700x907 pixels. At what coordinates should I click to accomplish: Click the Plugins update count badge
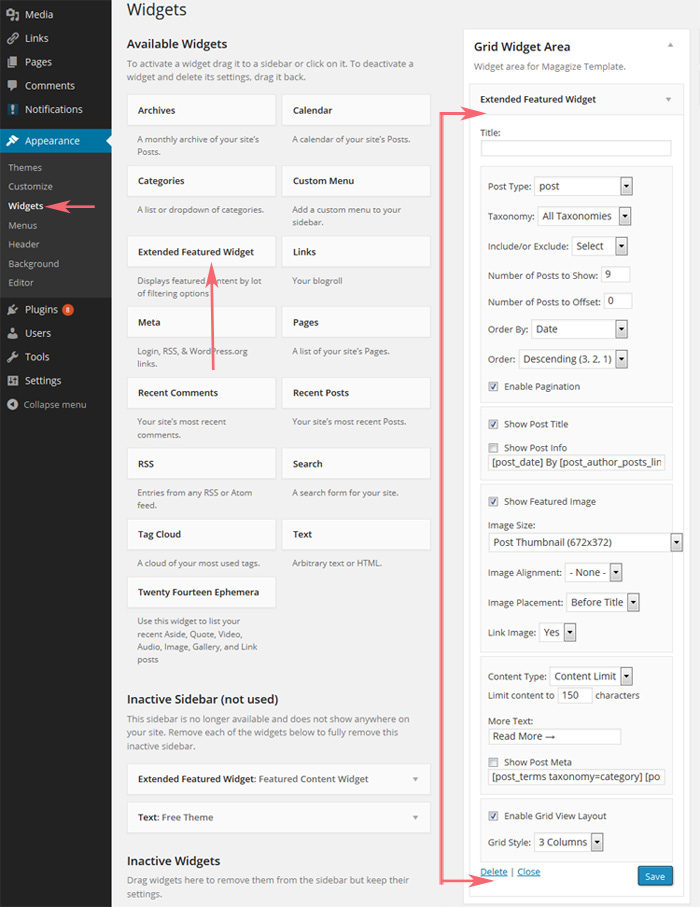pos(68,309)
